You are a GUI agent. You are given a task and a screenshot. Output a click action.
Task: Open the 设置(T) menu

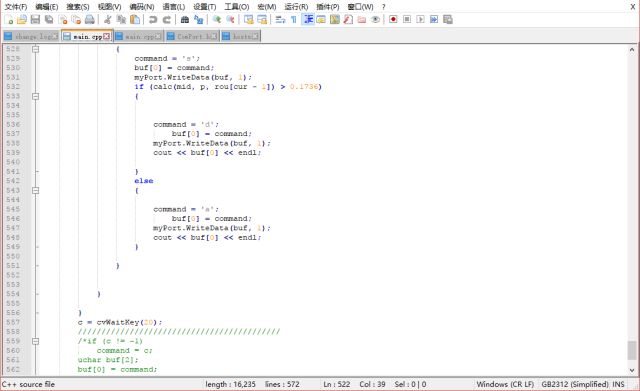(204, 7)
